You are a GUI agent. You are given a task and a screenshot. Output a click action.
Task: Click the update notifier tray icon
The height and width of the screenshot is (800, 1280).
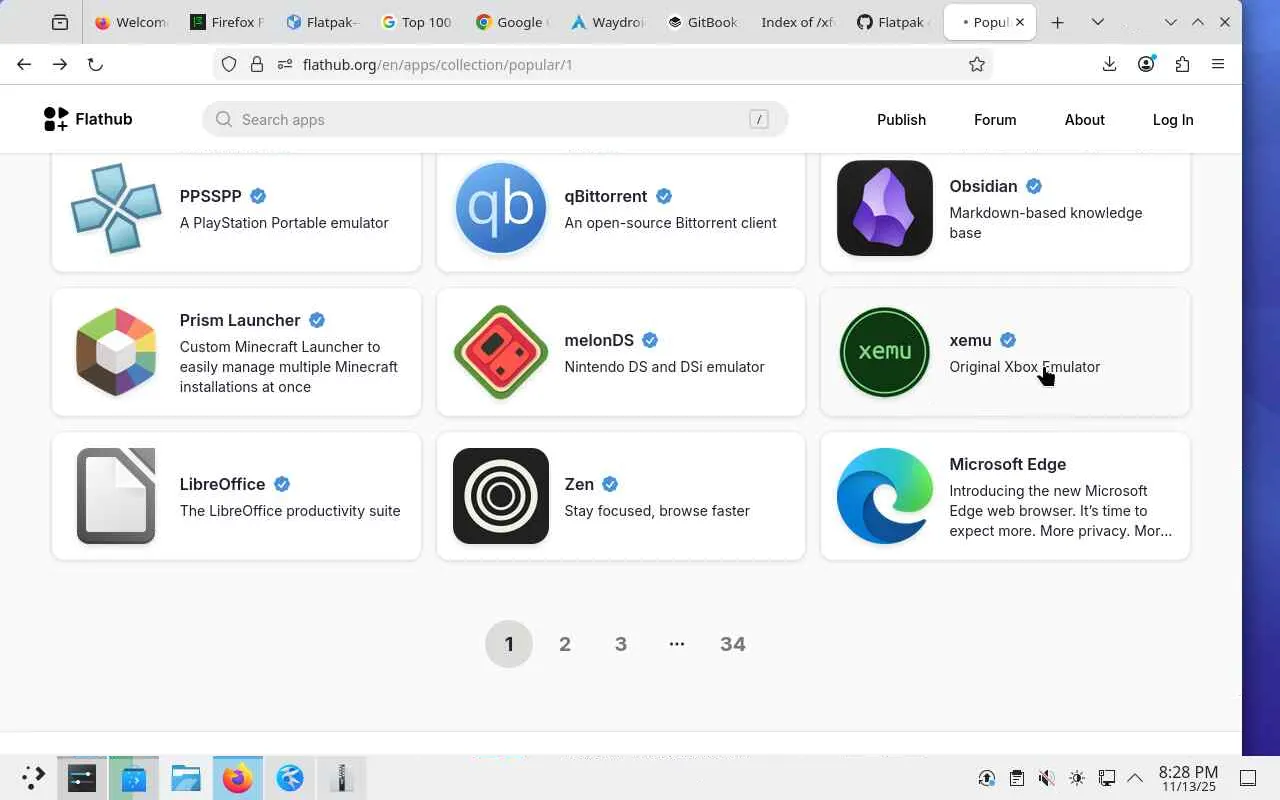coord(986,778)
